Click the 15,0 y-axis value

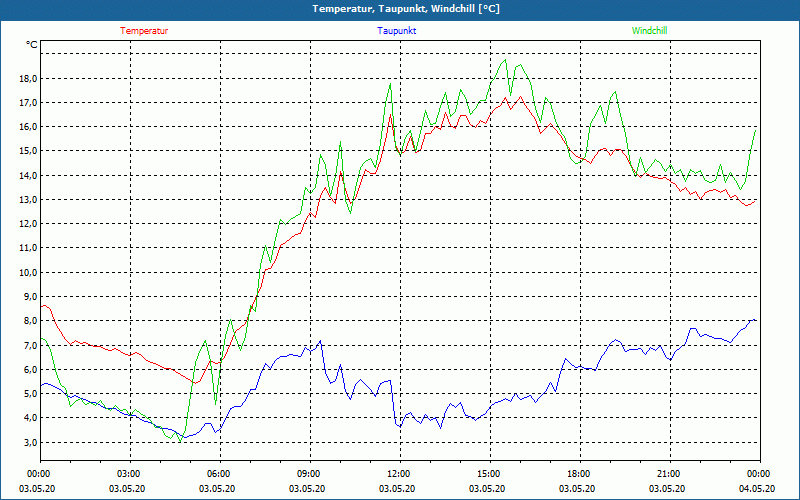click(x=26, y=151)
